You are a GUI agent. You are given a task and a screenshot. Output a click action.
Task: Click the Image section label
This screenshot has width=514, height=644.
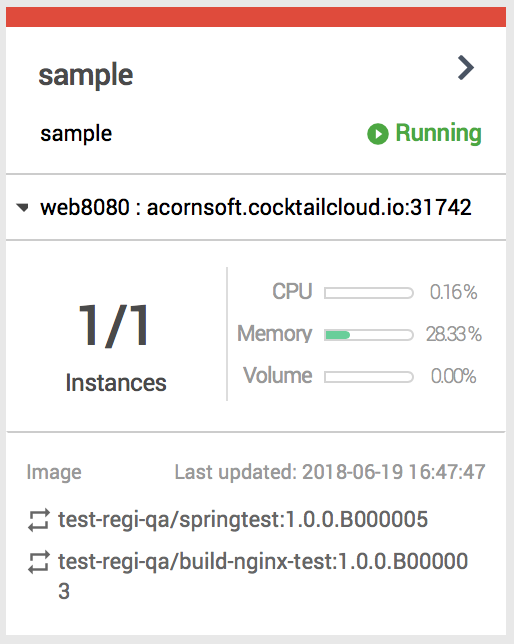tap(54, 472)
